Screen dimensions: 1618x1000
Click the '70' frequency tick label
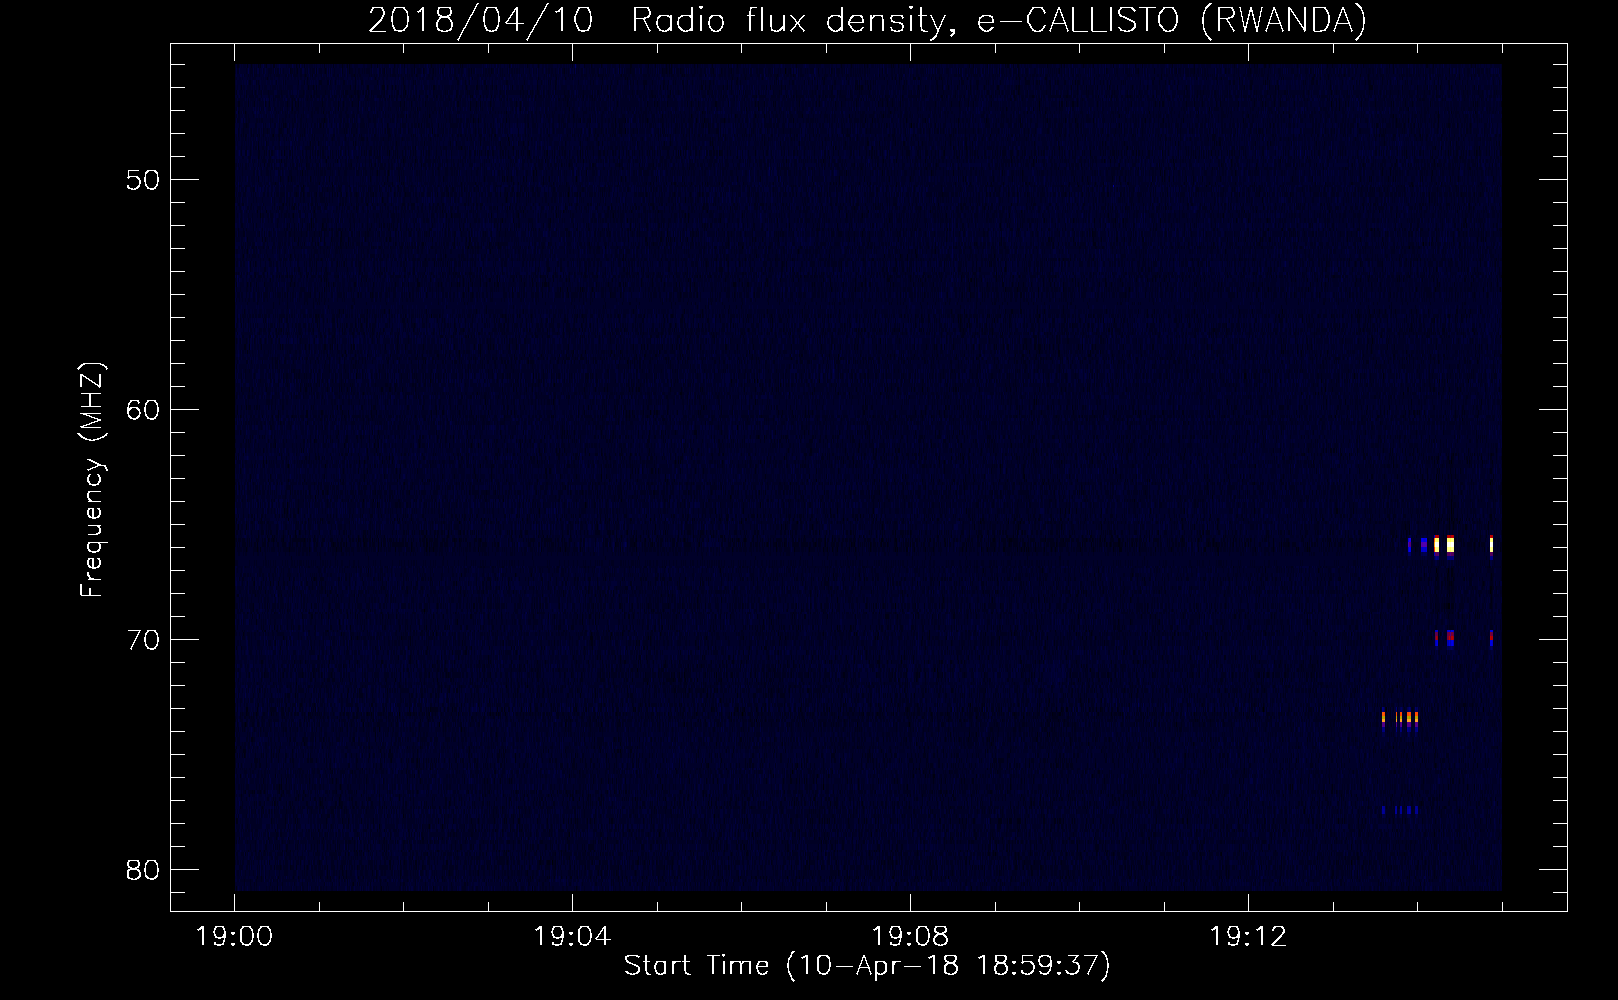143,640
